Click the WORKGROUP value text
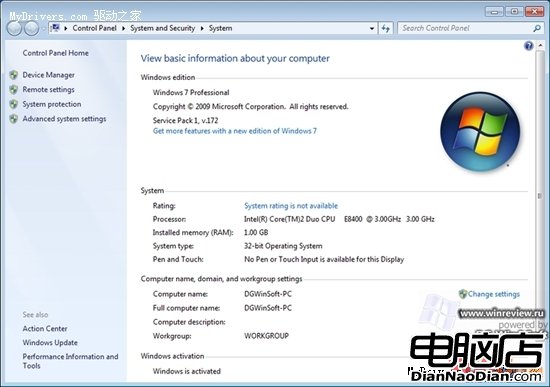550x387 pixels. (266, 336)
